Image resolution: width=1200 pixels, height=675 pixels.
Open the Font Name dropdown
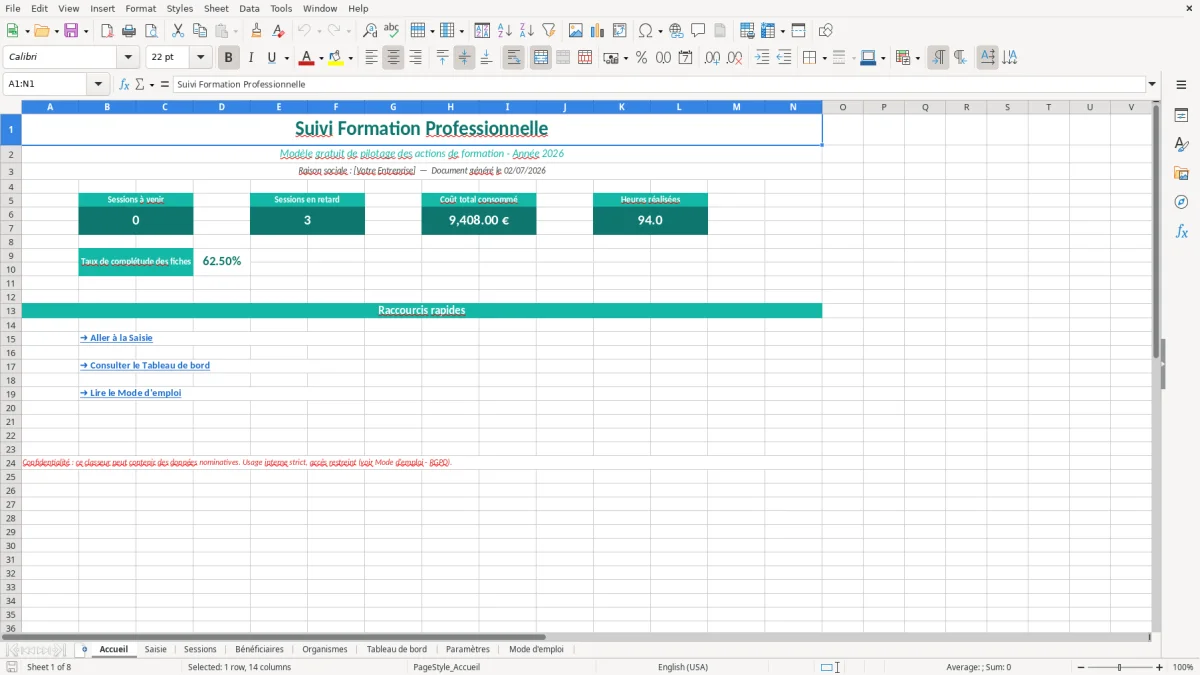point(129,58)
